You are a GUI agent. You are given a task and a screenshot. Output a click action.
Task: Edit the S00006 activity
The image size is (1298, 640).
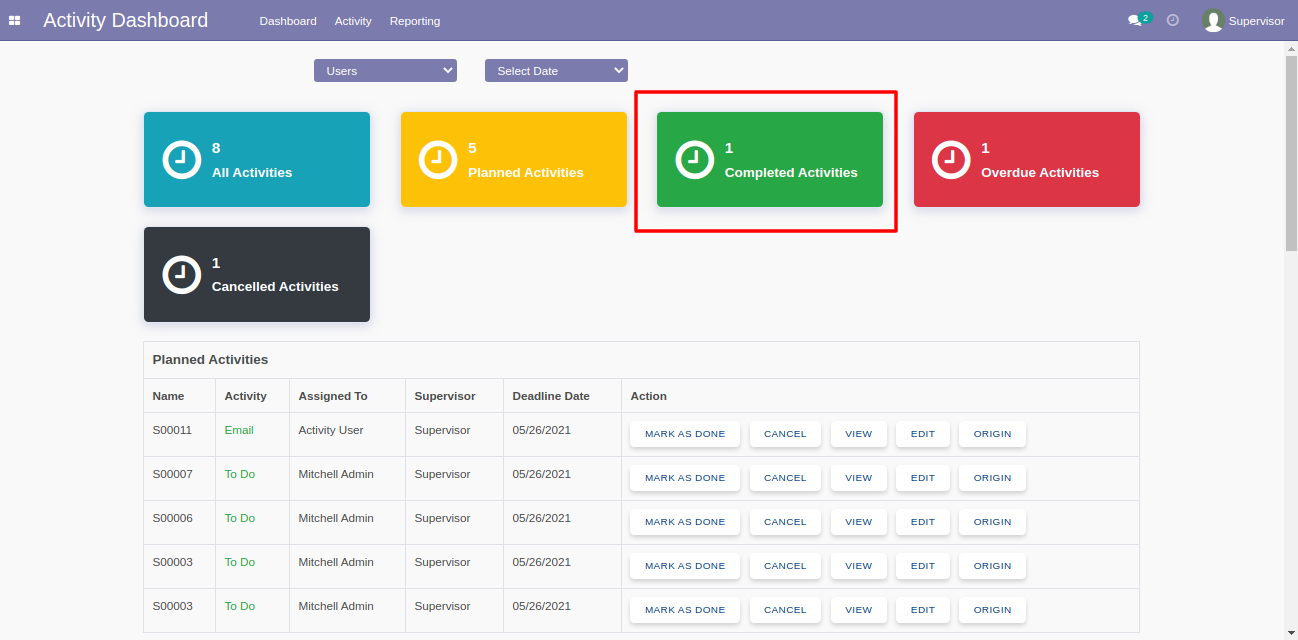click(x=923, y=522)
